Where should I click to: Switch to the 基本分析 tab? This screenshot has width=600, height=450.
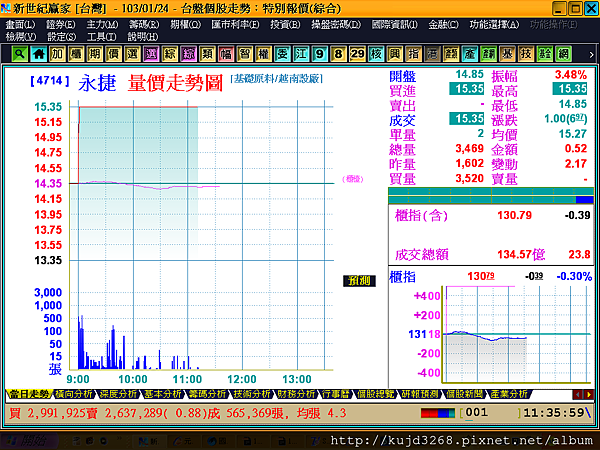coord(163,394)
